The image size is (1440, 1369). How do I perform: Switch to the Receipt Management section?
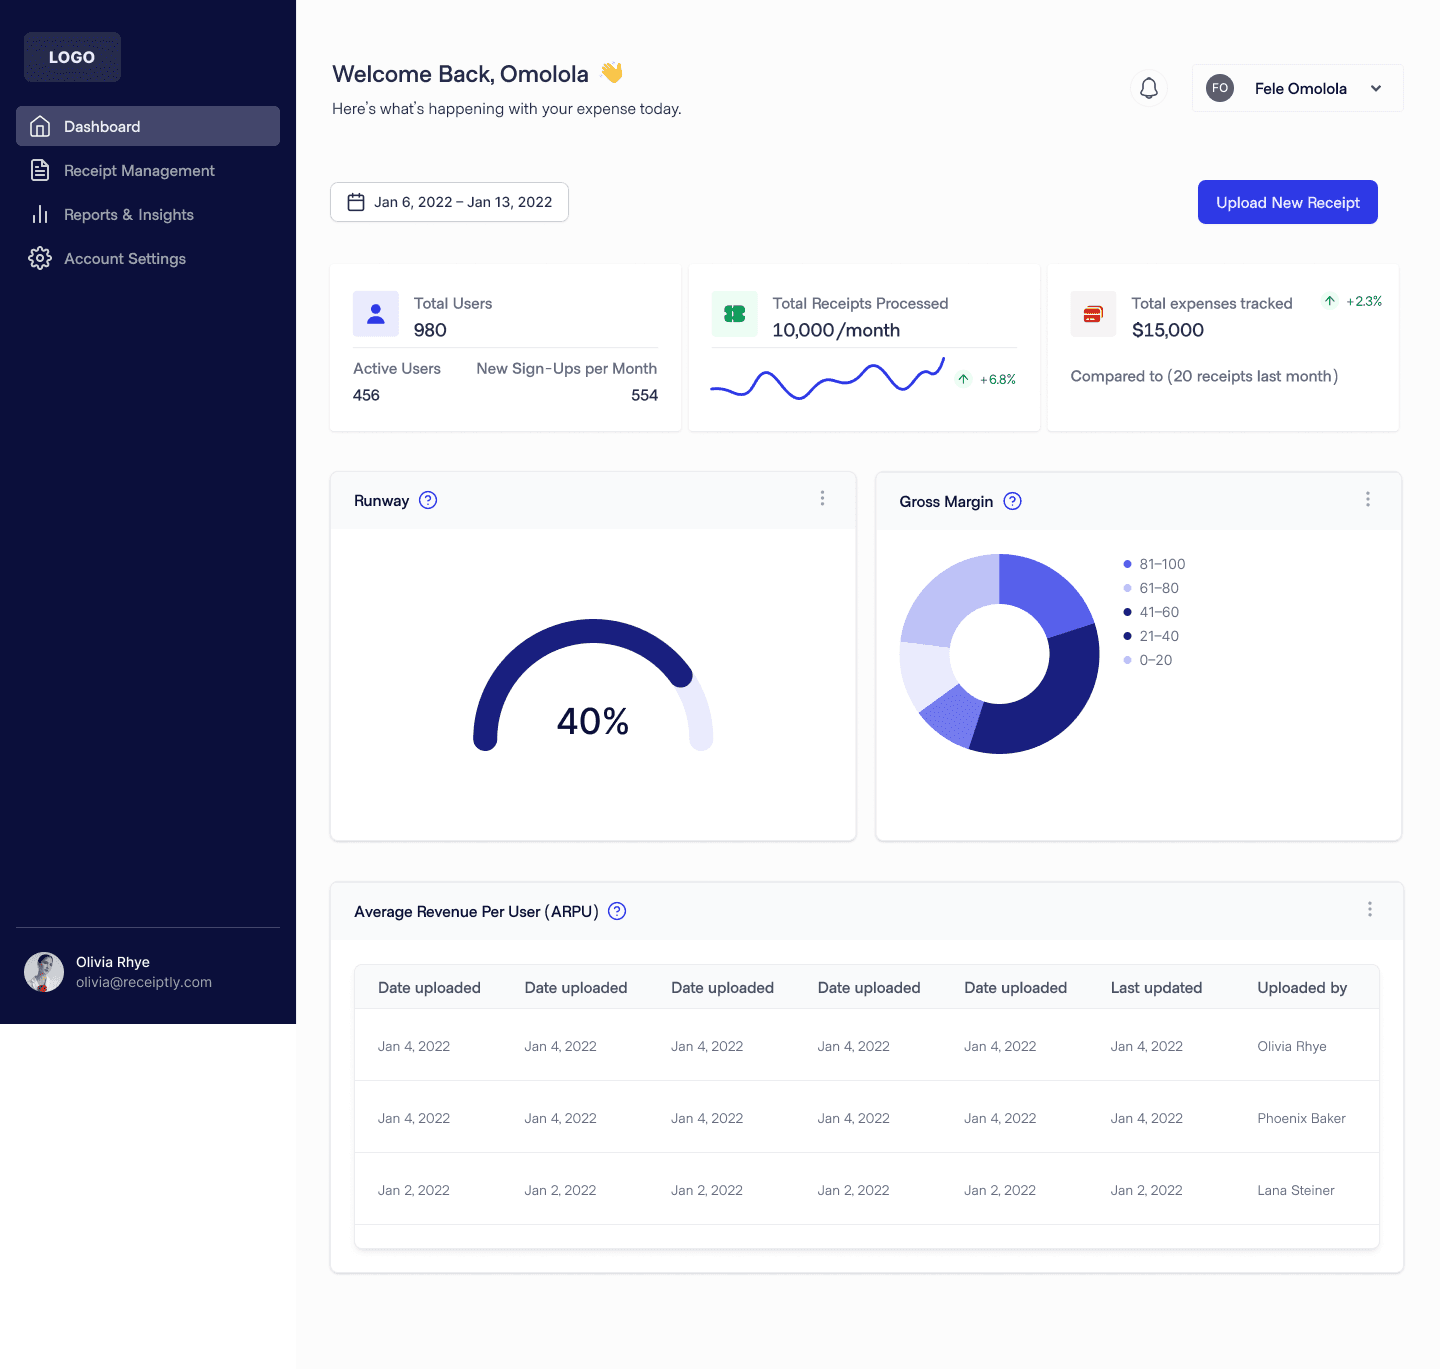tap(139, 170)
